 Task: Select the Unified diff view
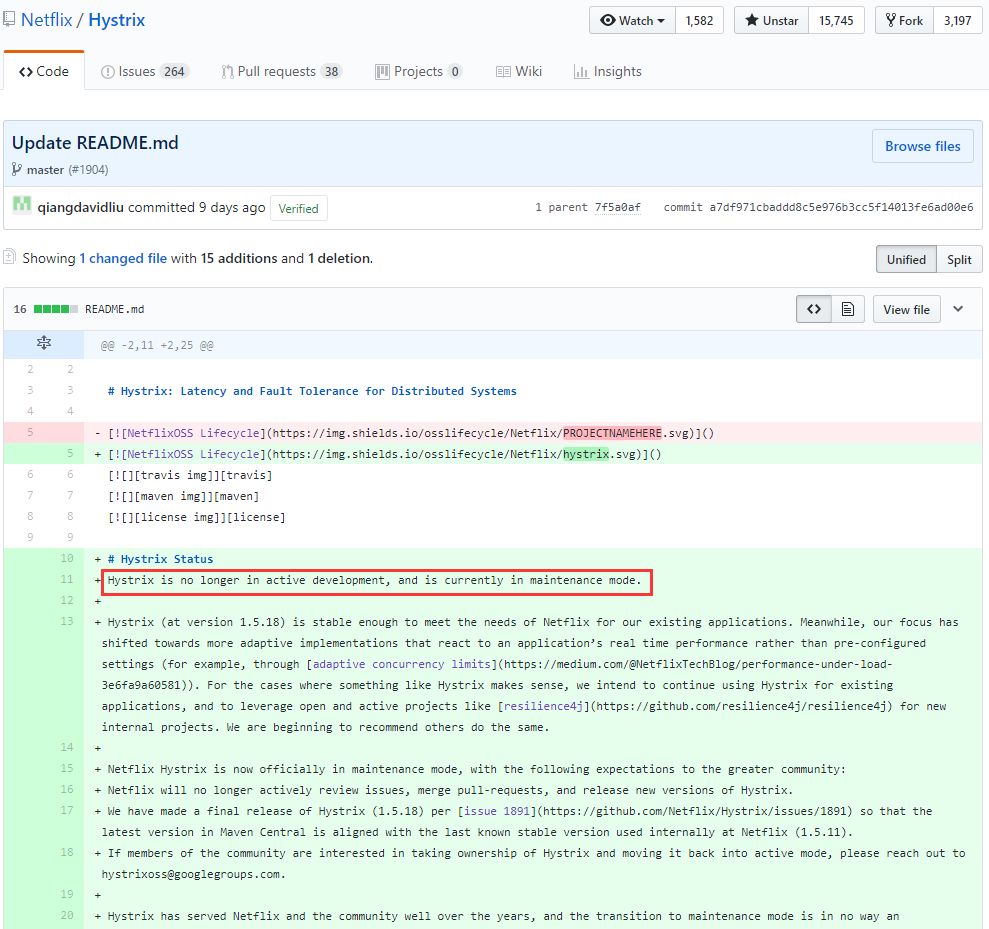tap(906, 259)
